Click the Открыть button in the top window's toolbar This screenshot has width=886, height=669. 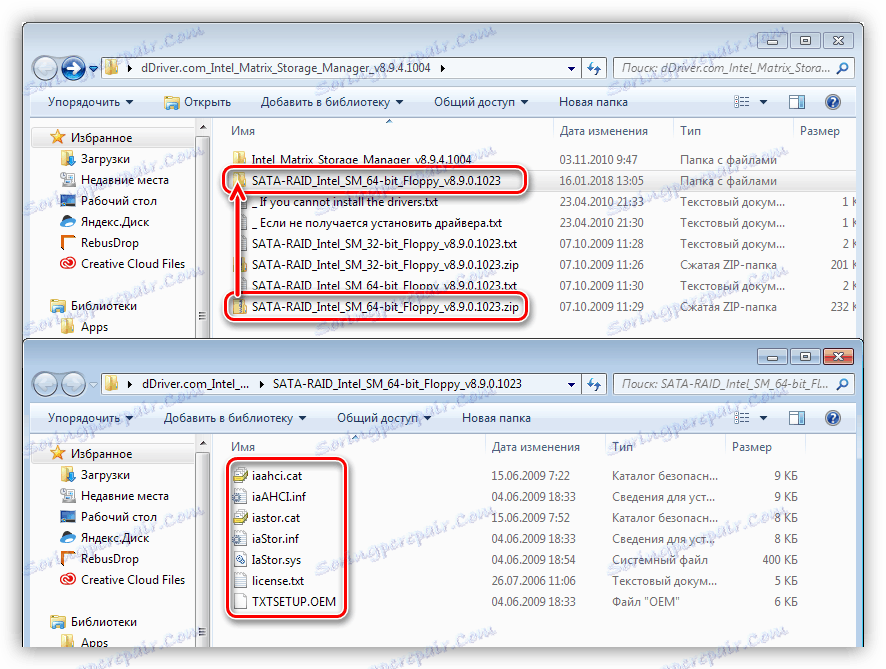pos(198,102)
